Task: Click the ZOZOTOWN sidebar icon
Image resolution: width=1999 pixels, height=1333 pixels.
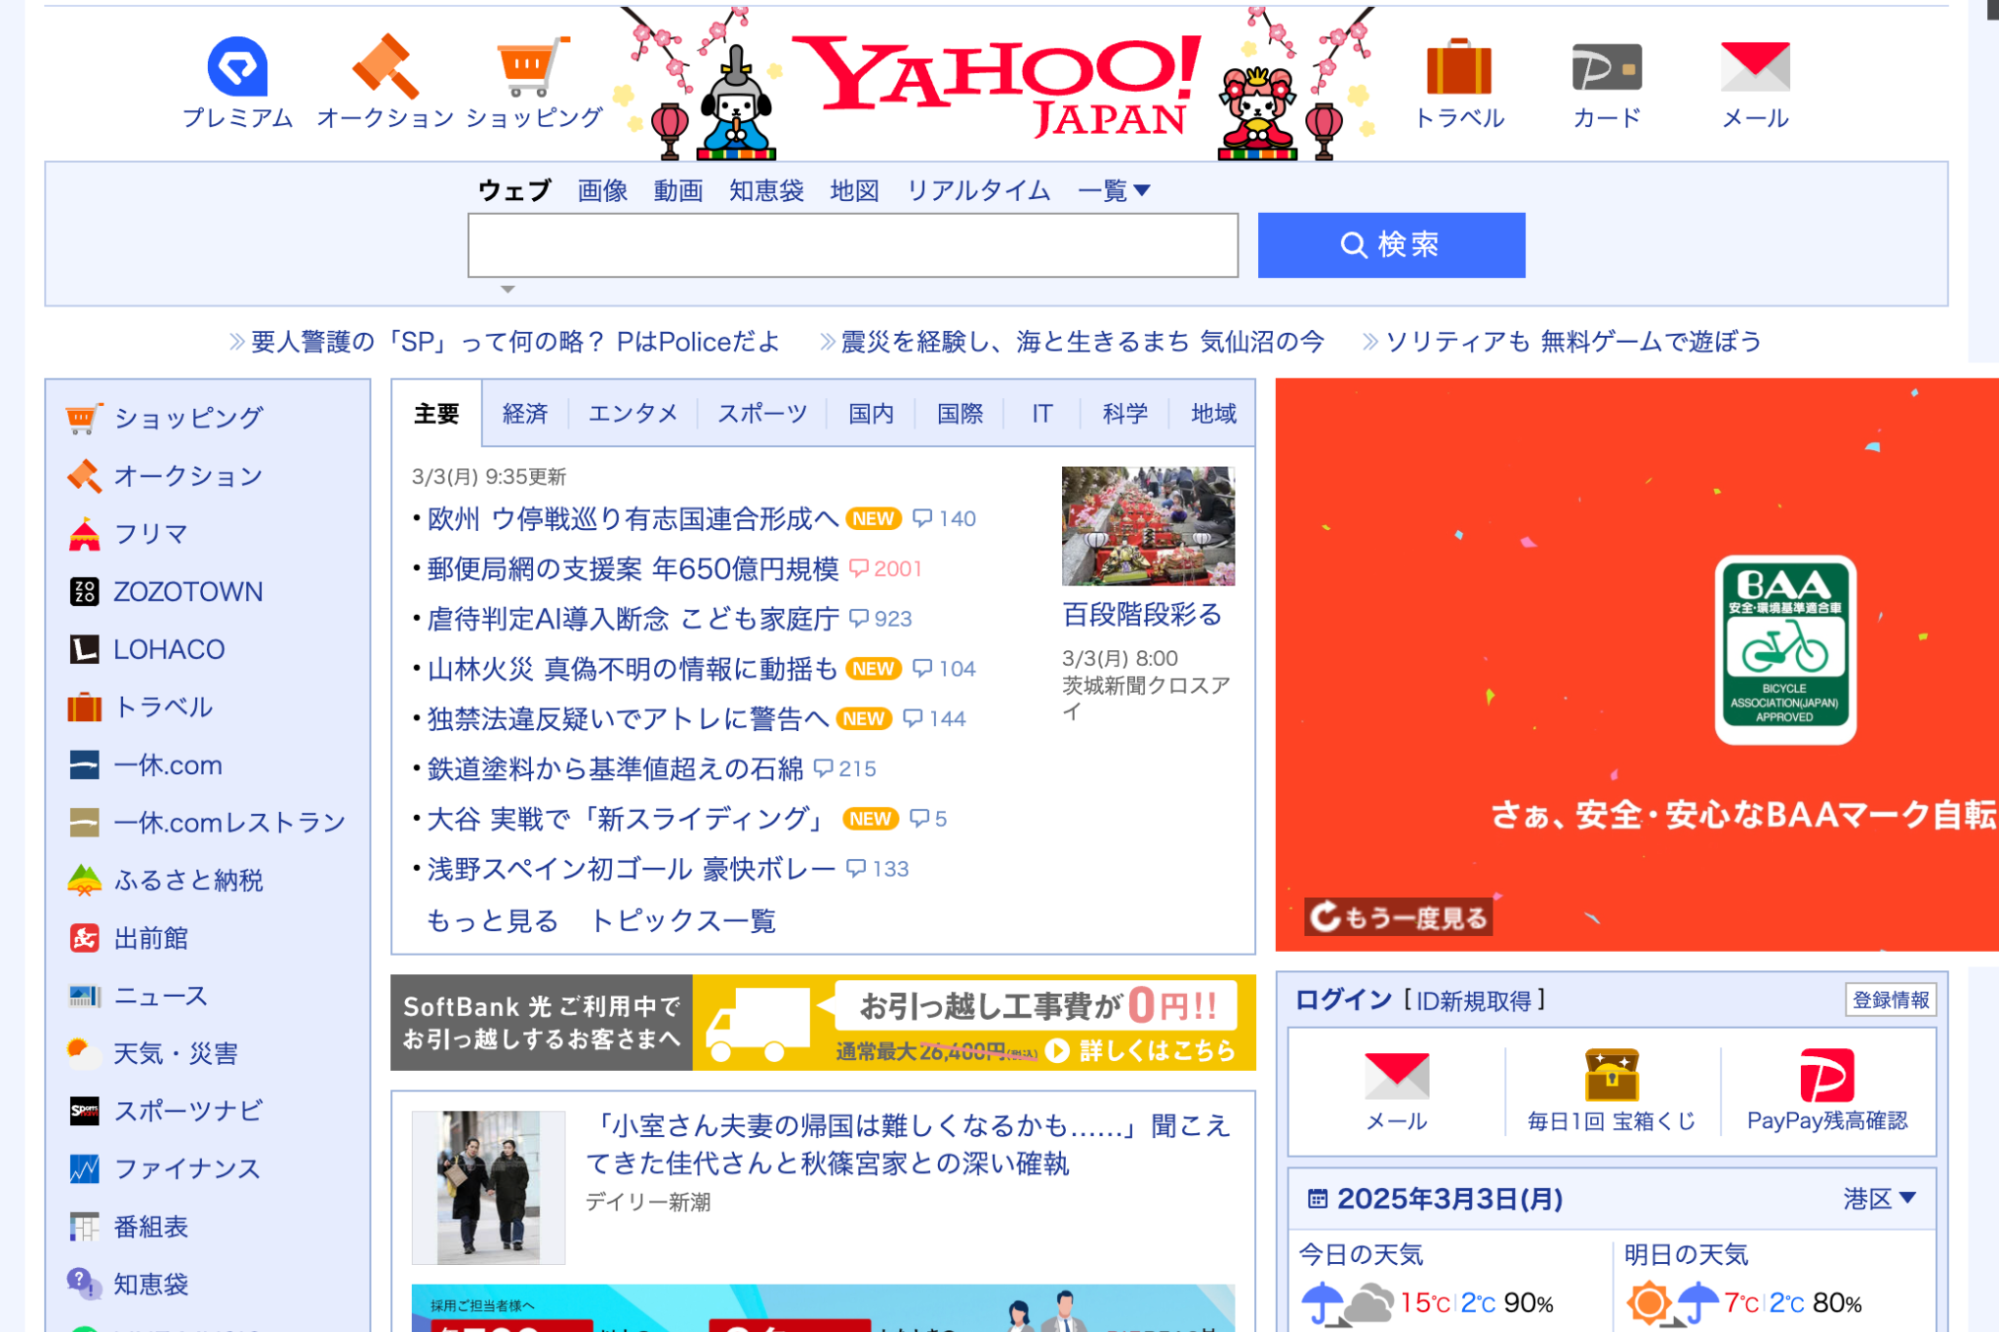Action: (x=84, y=591)
